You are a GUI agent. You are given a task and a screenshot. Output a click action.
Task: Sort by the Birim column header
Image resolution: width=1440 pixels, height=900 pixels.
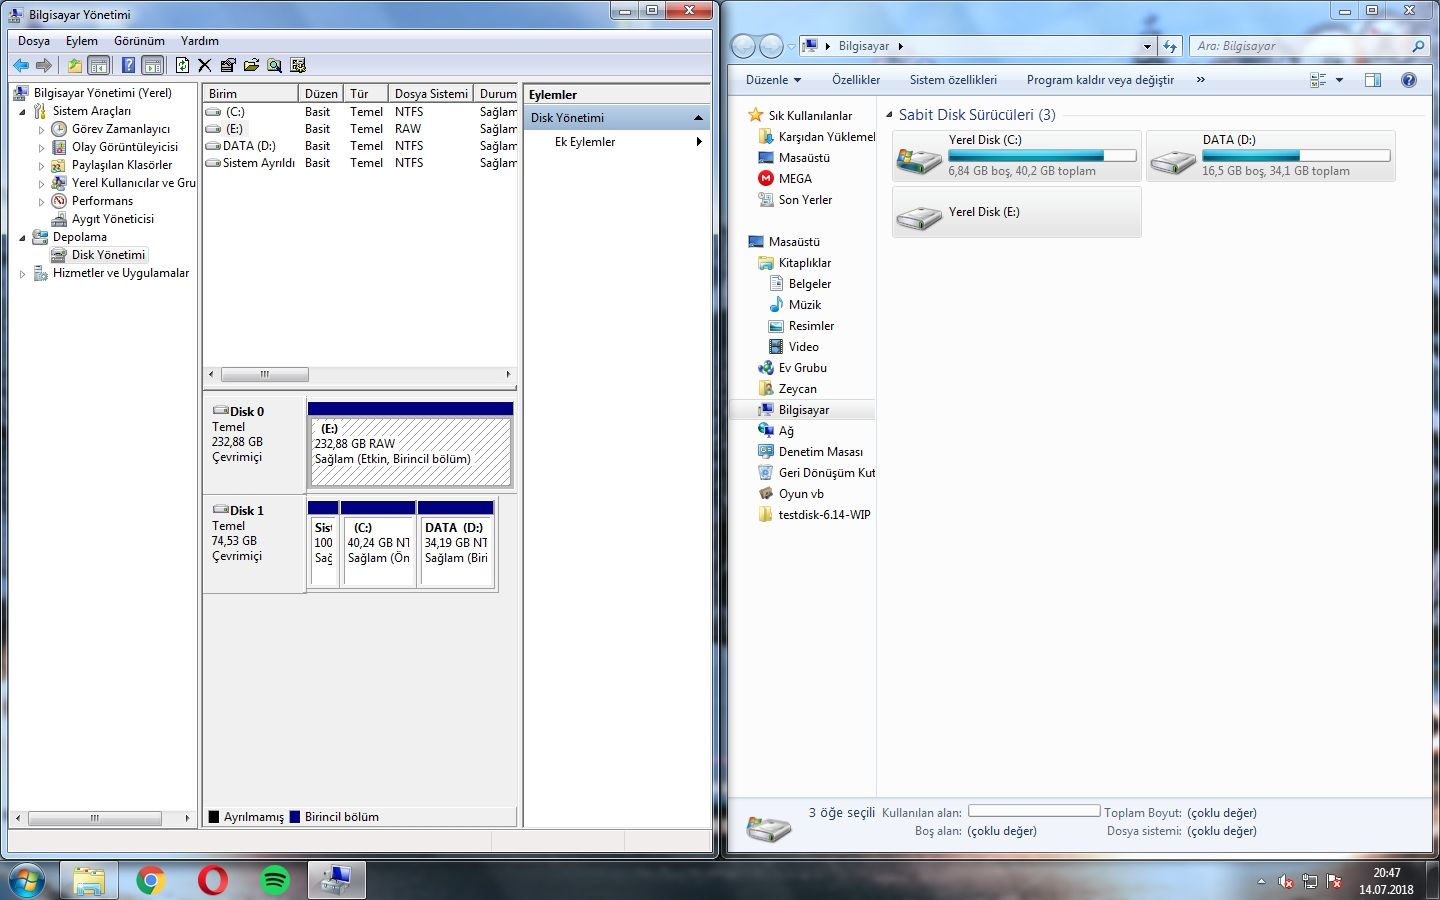coord(250,93)
